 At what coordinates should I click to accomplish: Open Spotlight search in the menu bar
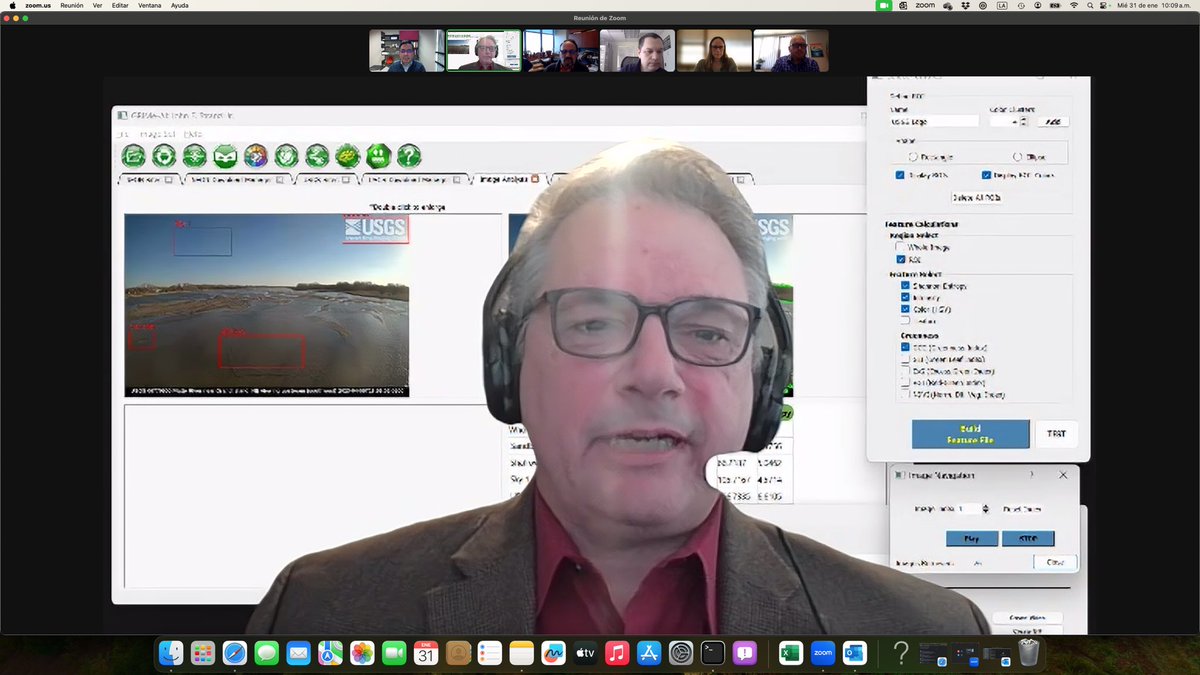[1090, 5]
